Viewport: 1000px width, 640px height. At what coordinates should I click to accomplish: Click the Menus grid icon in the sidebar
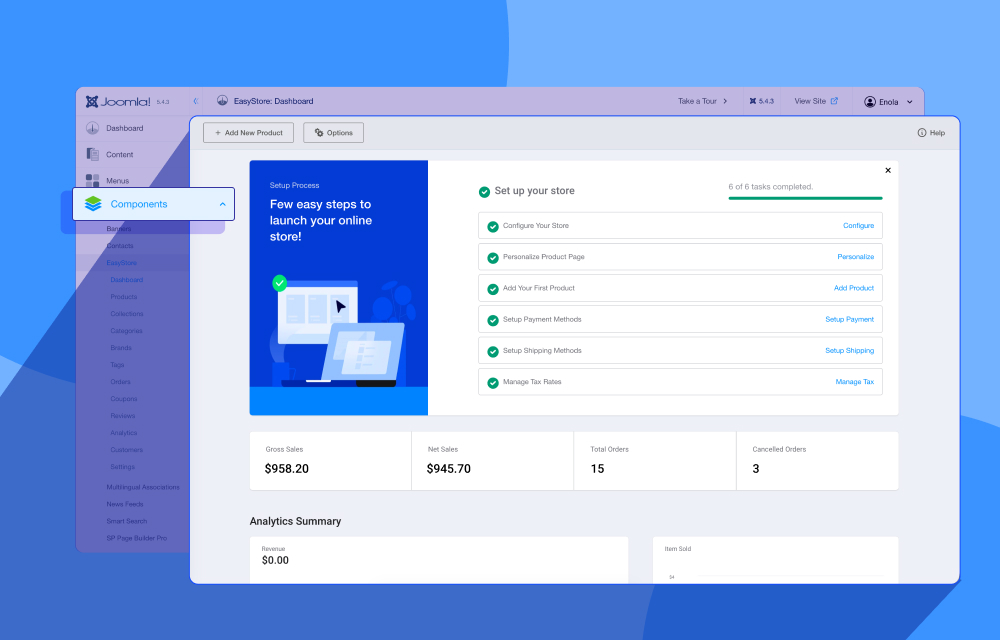pyautogui.click(x=92, y=180)
